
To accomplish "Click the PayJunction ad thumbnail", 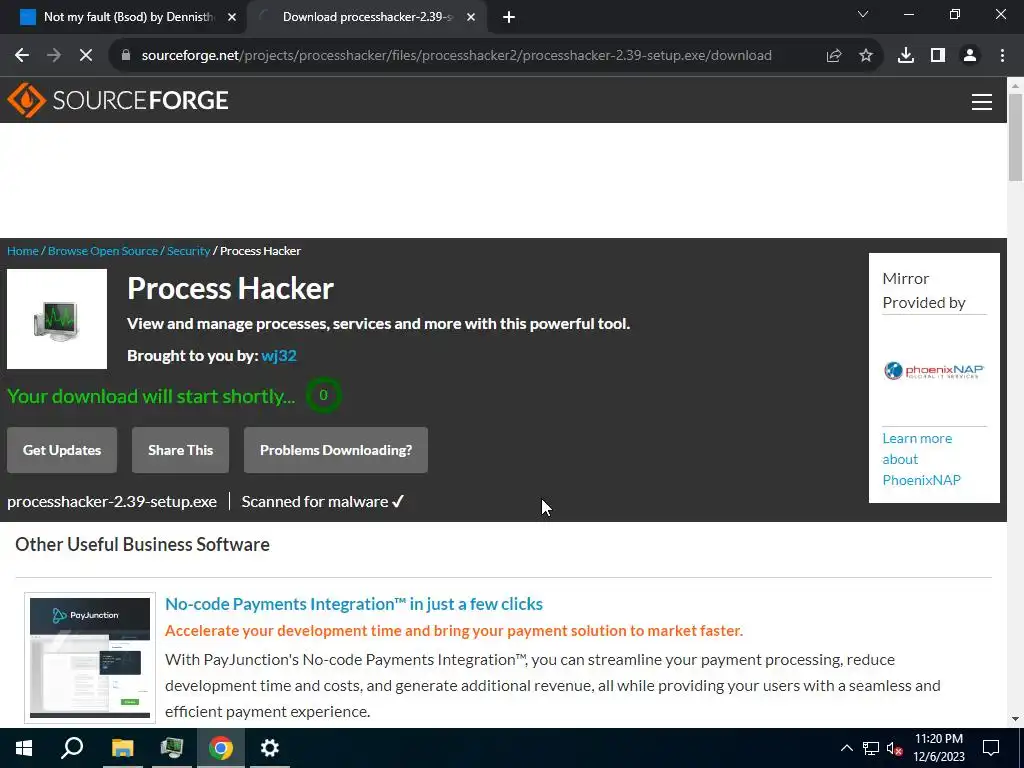I will pyautogui.click(x=90, y=658).
